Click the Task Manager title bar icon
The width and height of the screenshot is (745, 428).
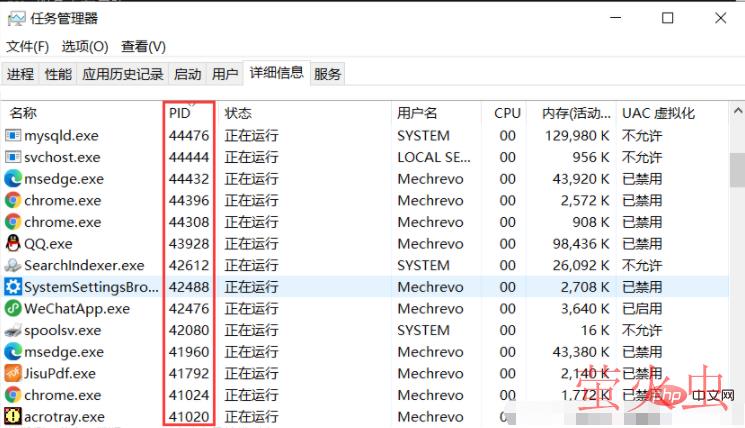coord(14,18)
